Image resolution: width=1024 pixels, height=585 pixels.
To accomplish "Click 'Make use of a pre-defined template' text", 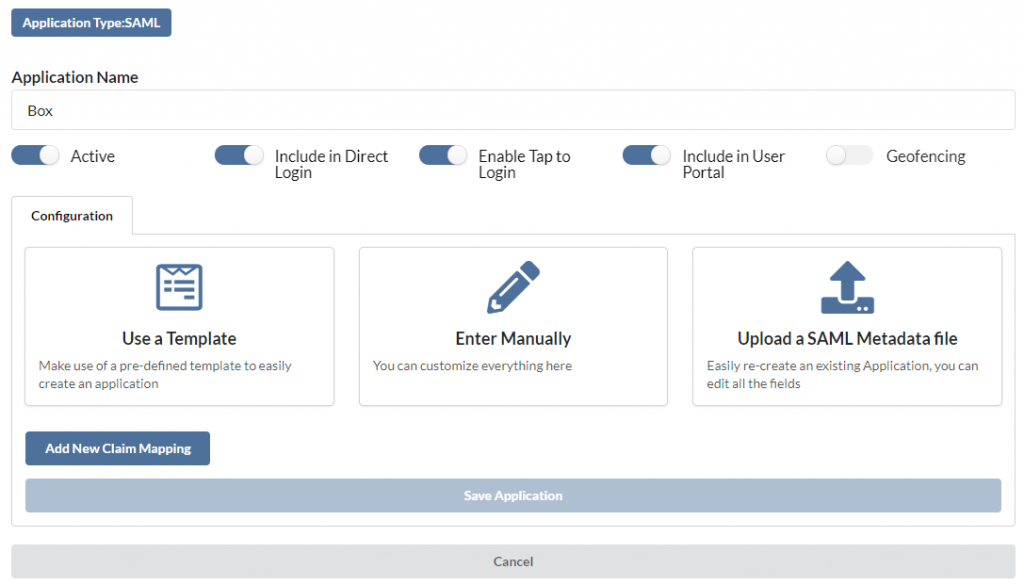I will click(x=165, y=375).
